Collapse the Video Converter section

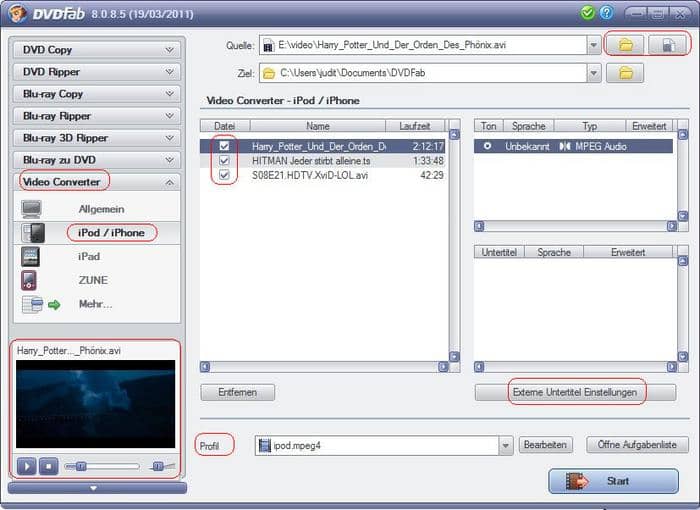pyautogui.click(x=97, y=182)
